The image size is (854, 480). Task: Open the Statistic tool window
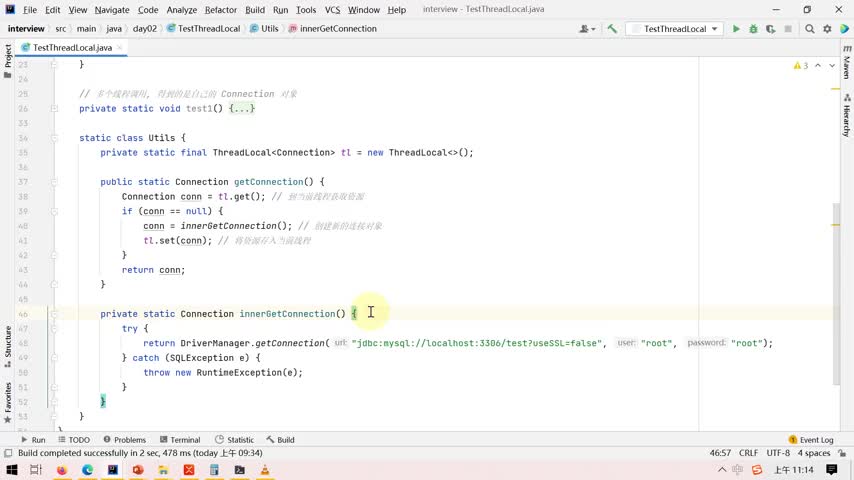(x=234, y=440)
